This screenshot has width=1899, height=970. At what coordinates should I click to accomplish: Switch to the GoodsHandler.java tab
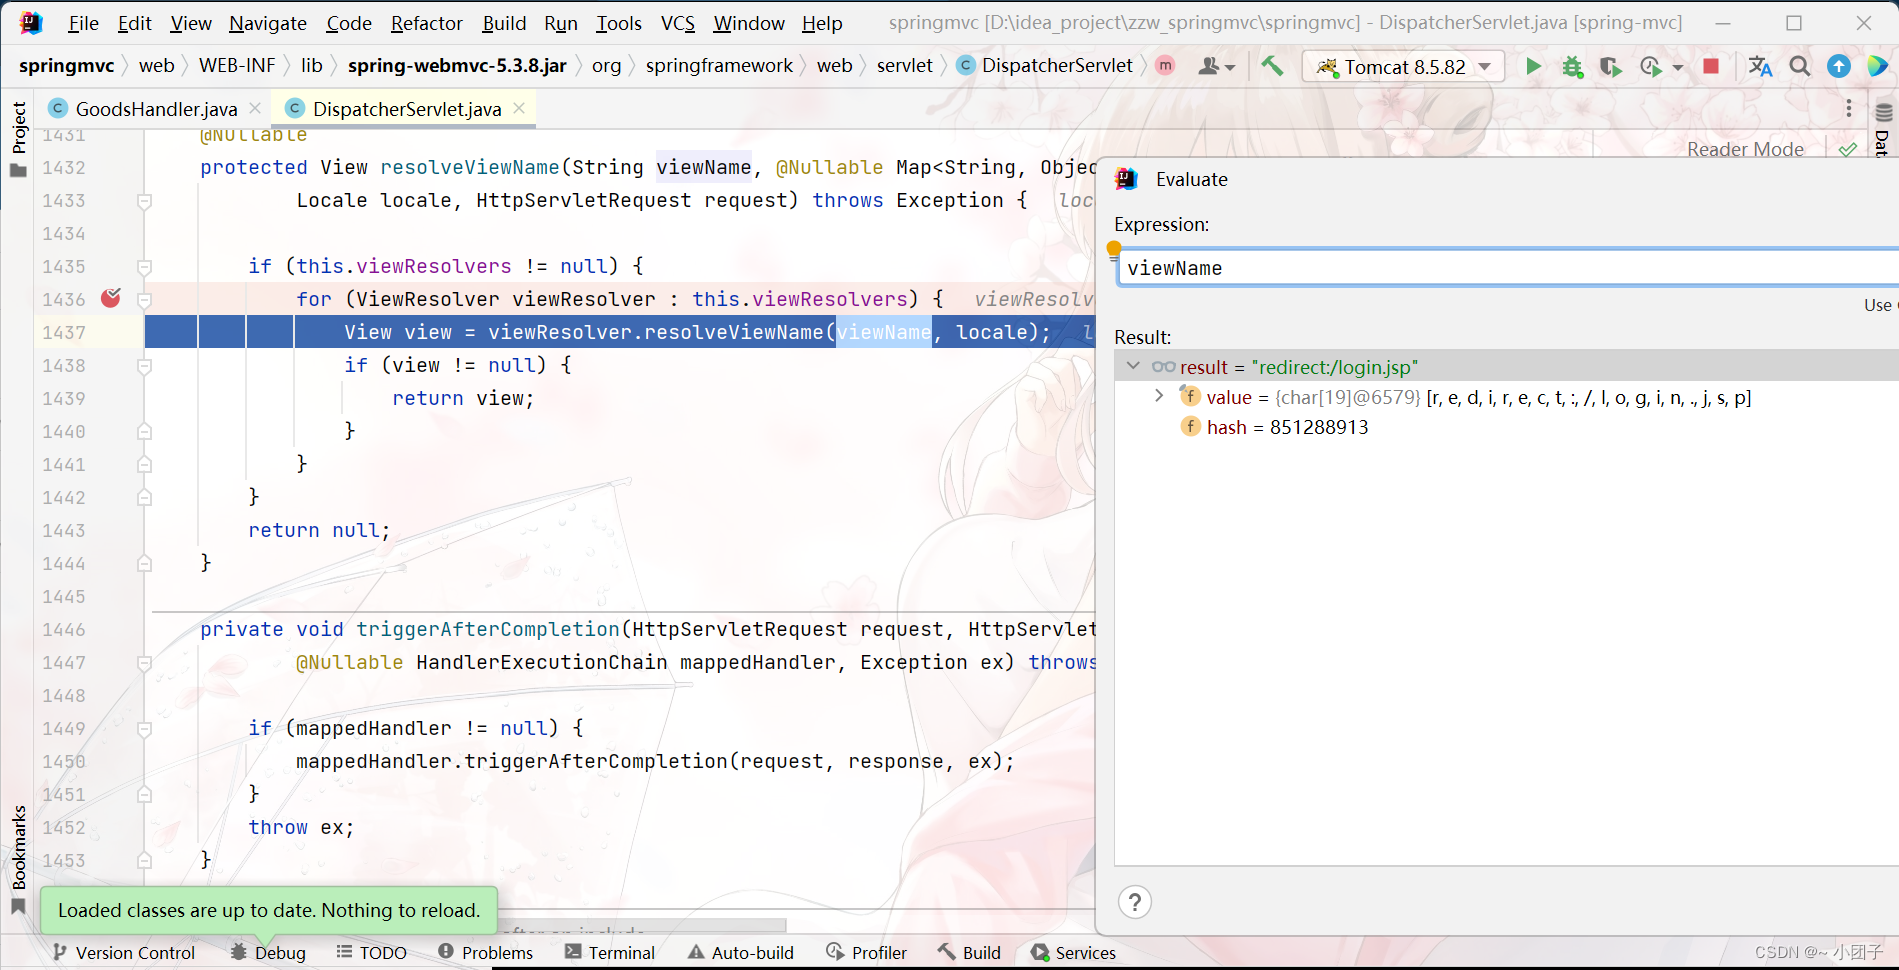(156, 108)
